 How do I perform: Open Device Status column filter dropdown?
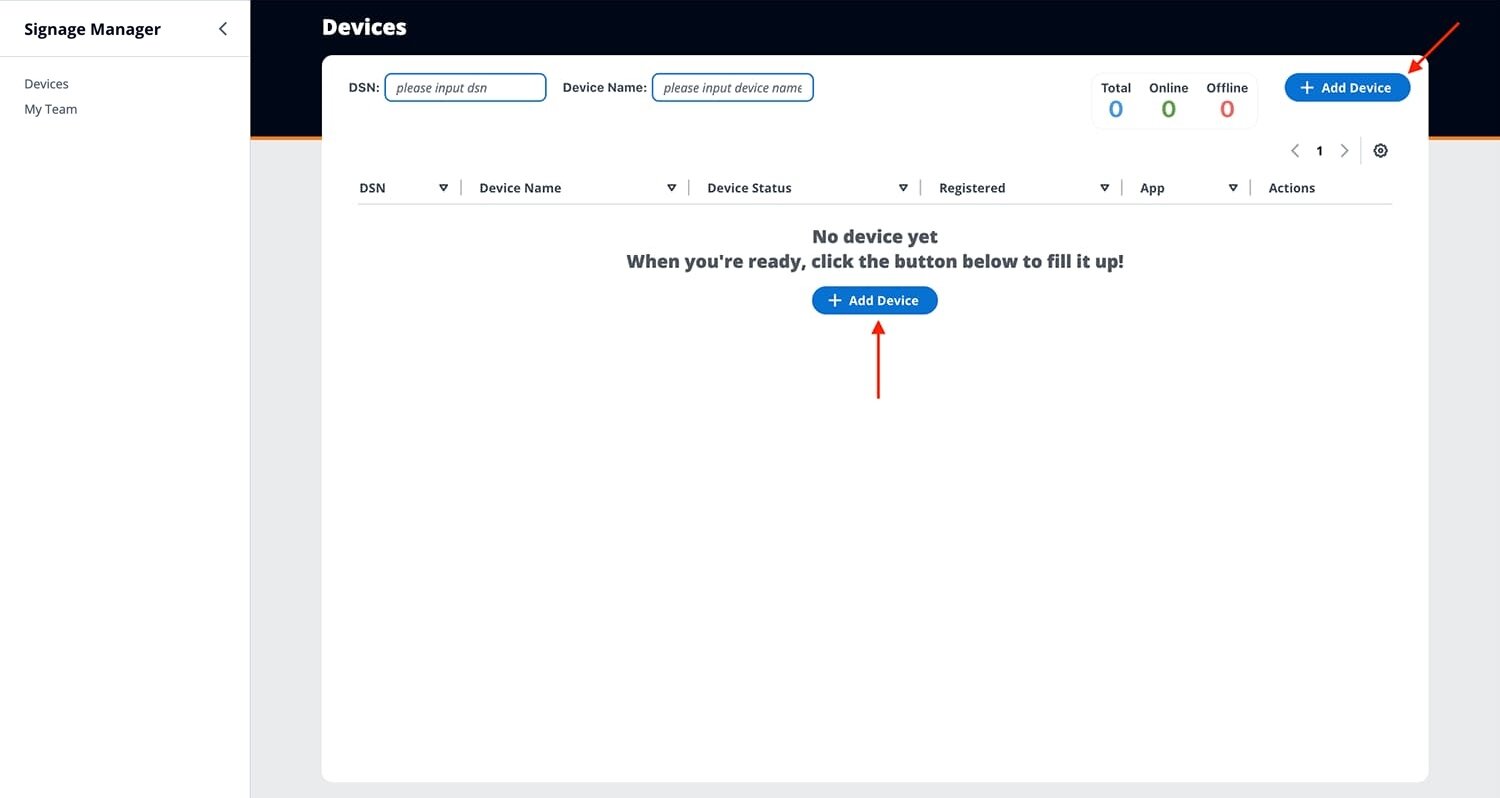click(903, 188)
